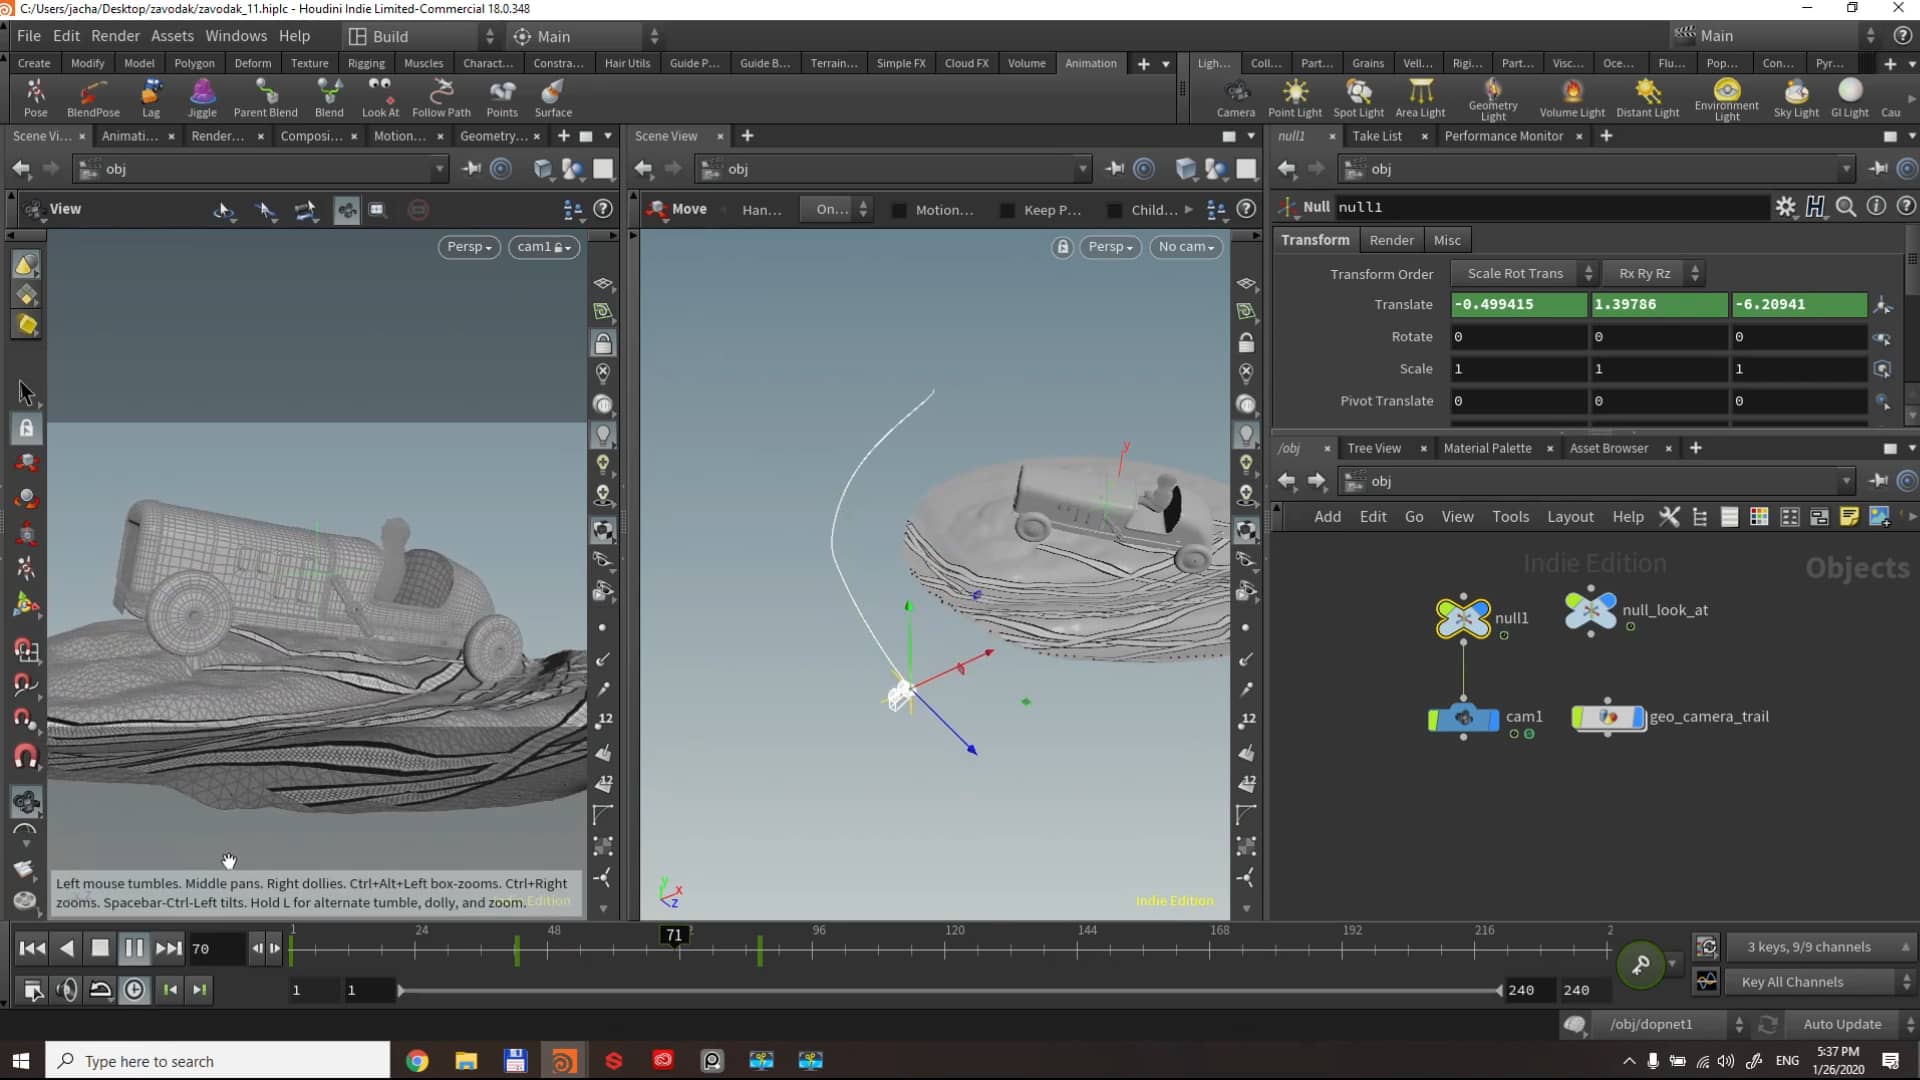Open the Persp view dropdown in Scene View
This screenshot has height=1080, width=1920.
pyautogui.click(x=1110, y=247)
